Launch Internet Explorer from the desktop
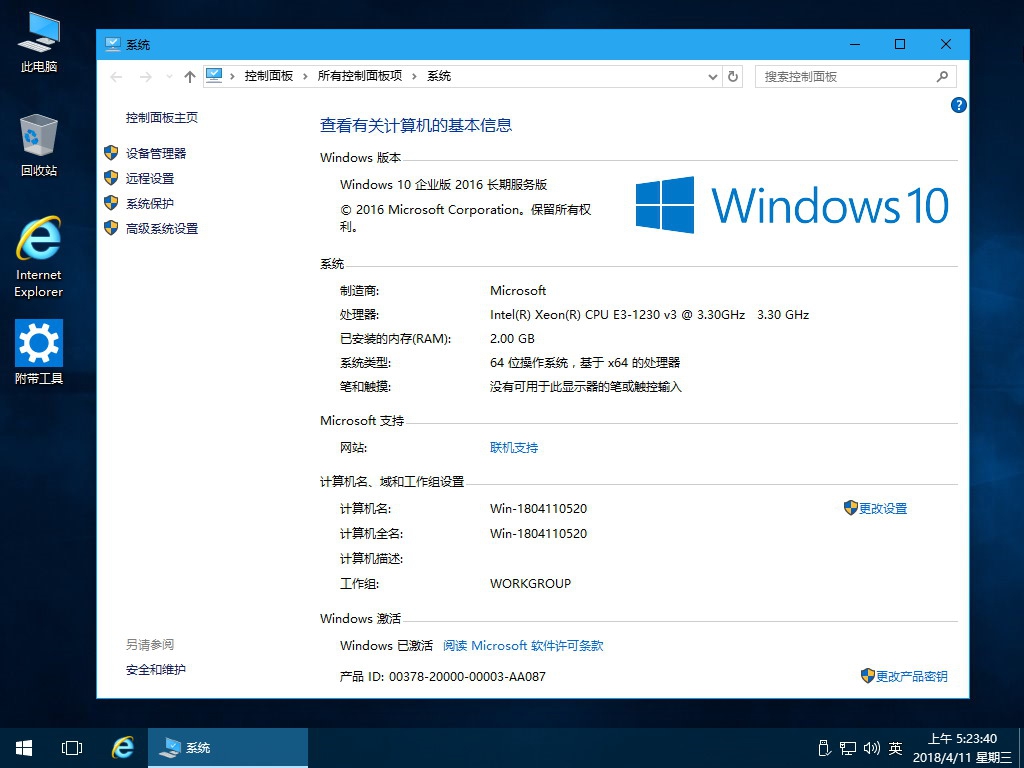The height and width of the screenshot is (768, 1024). click(39, 257)
